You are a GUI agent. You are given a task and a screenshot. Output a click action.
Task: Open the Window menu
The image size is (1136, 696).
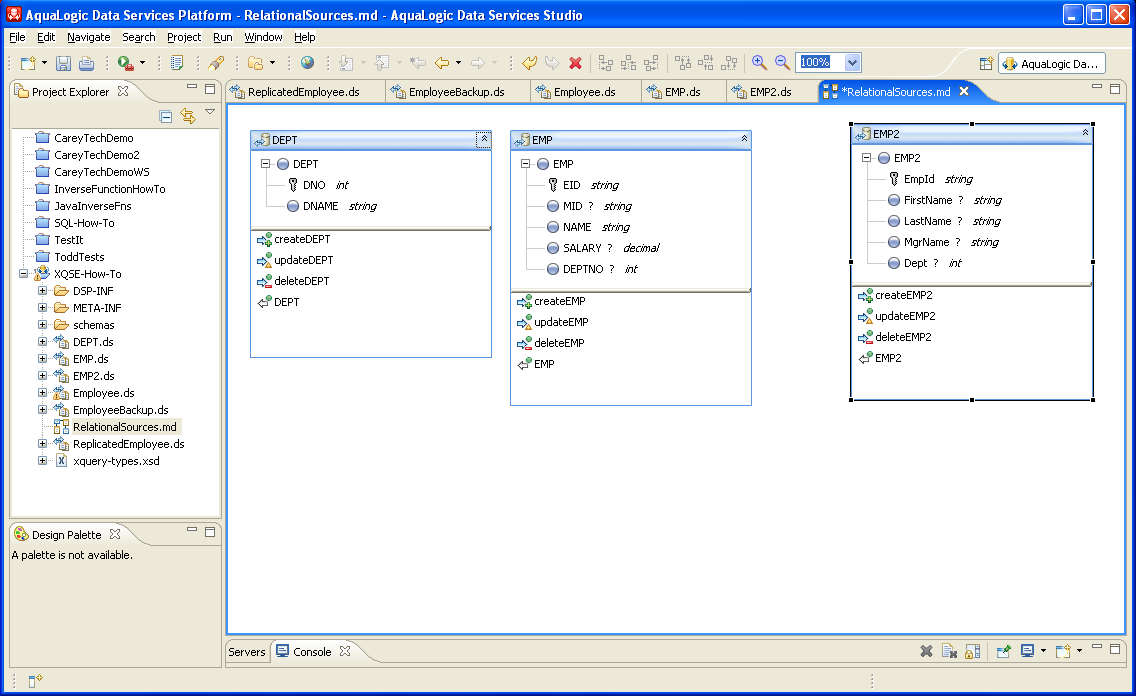click(263, 37)
